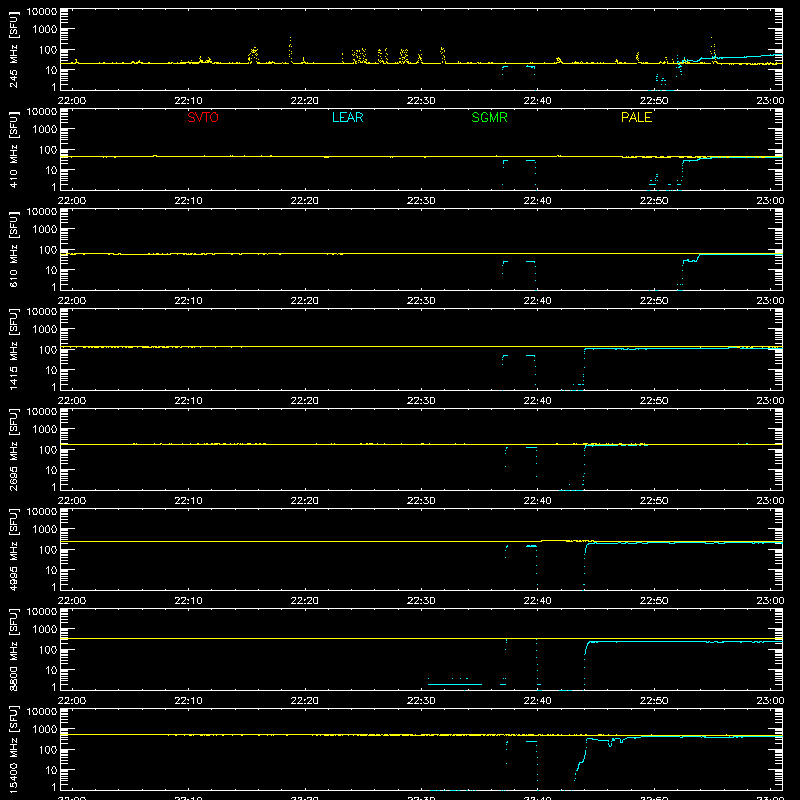
Task: Select the 410 MHz [SFU] axis label
Action: [13, 149]
